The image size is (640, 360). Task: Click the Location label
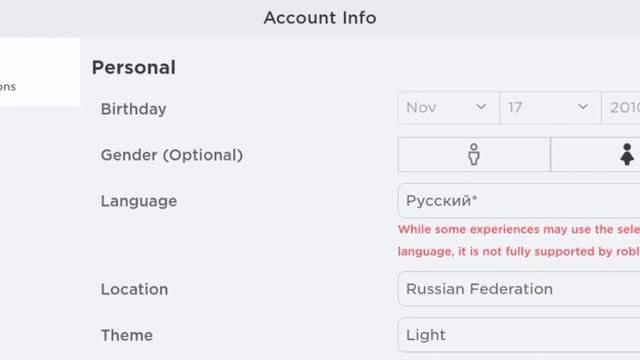click(134, 289)
